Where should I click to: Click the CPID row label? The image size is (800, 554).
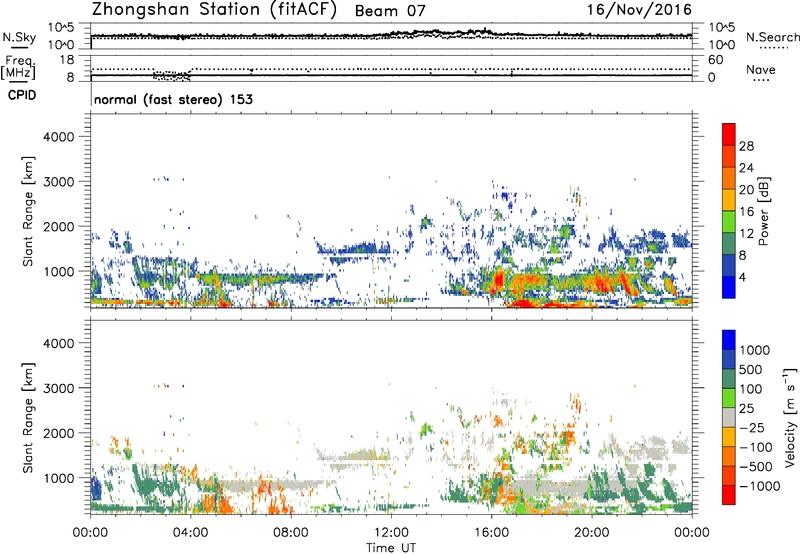21,95
